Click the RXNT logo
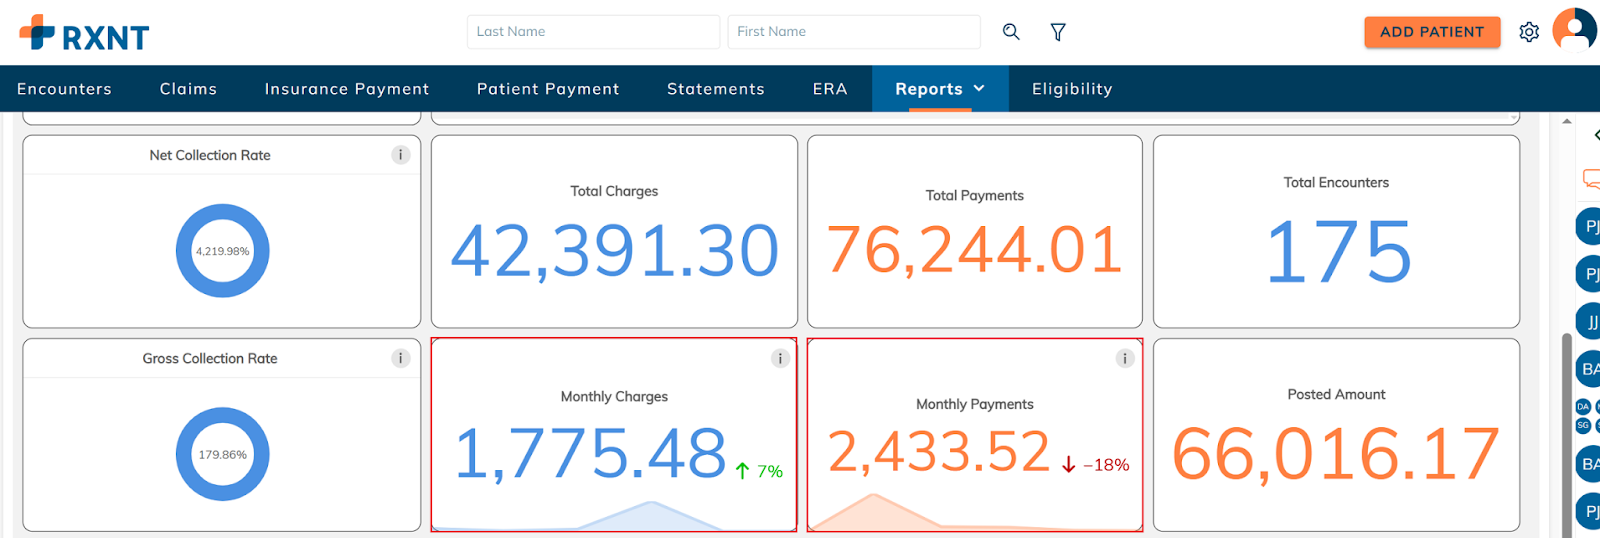Screen dimensions: 1600x538 coord(84,34)
